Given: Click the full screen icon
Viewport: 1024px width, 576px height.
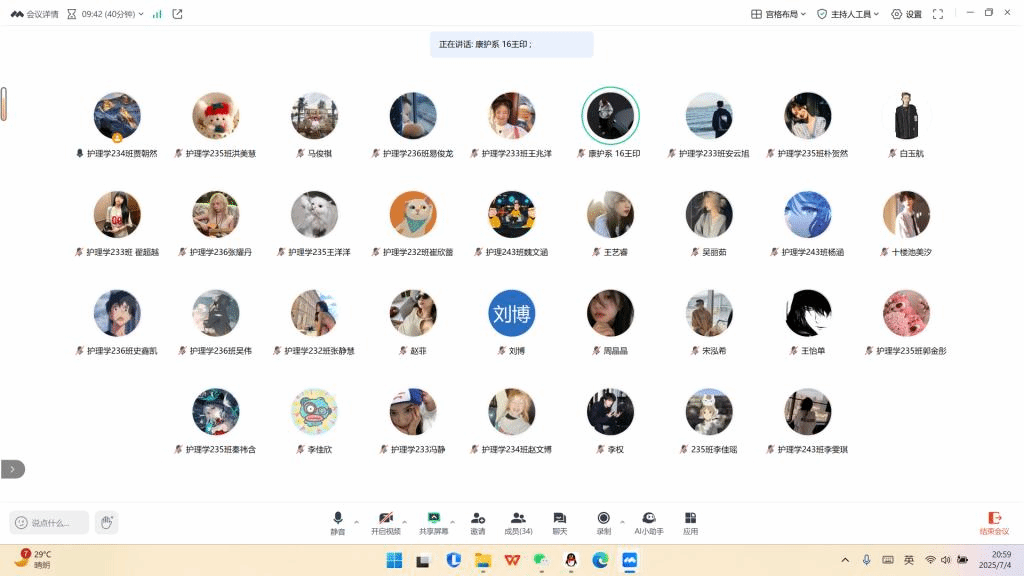Looking at the screenshot, I should point(938,14).
